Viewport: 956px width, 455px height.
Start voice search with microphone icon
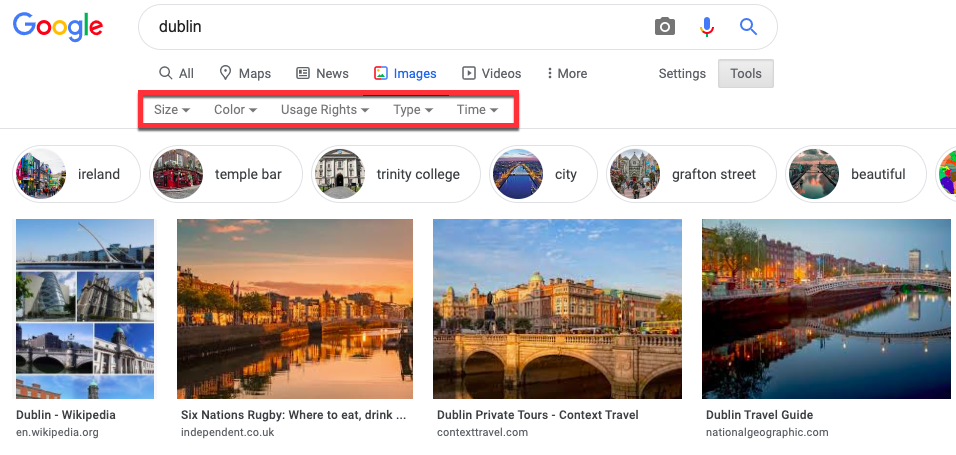[707, 27]
